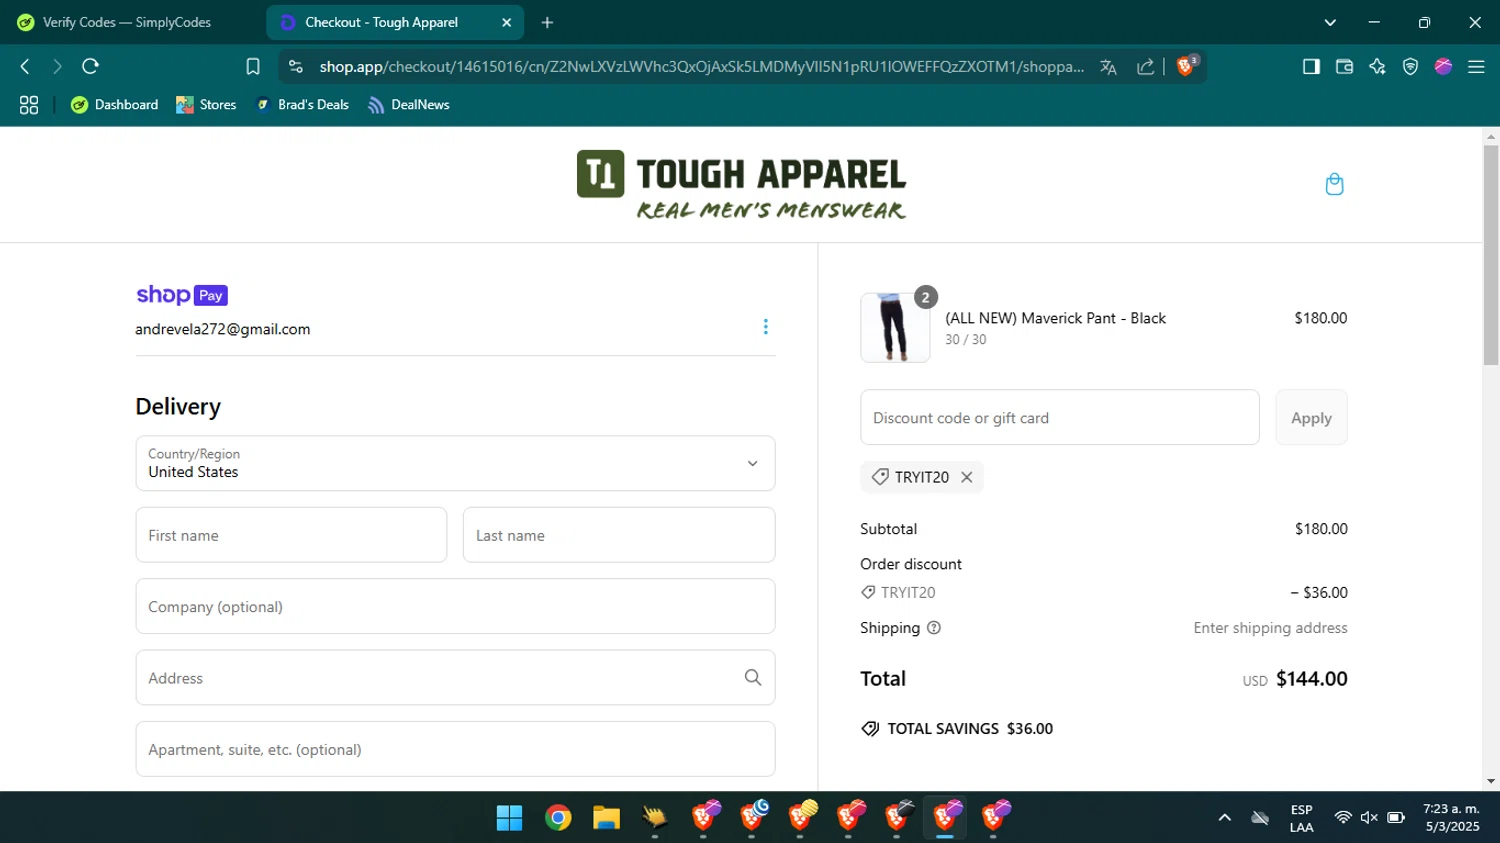Viewport: 1500px width, 843px height.
Task: Click the Shop Pay logo
Action: point(182,295)
